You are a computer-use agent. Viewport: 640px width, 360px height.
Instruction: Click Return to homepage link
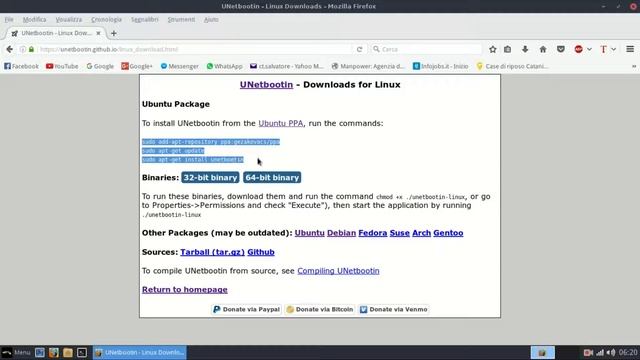tap(184, 290)
